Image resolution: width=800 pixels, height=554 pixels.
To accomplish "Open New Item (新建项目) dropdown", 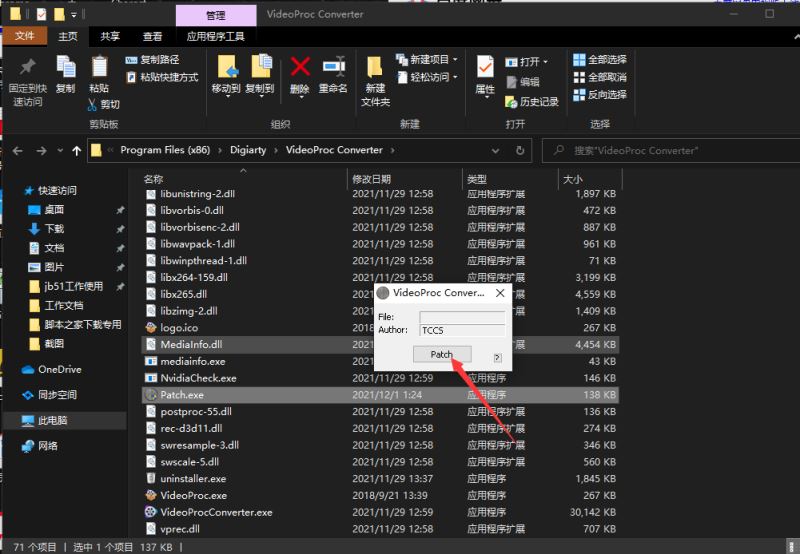I will 427,60.
